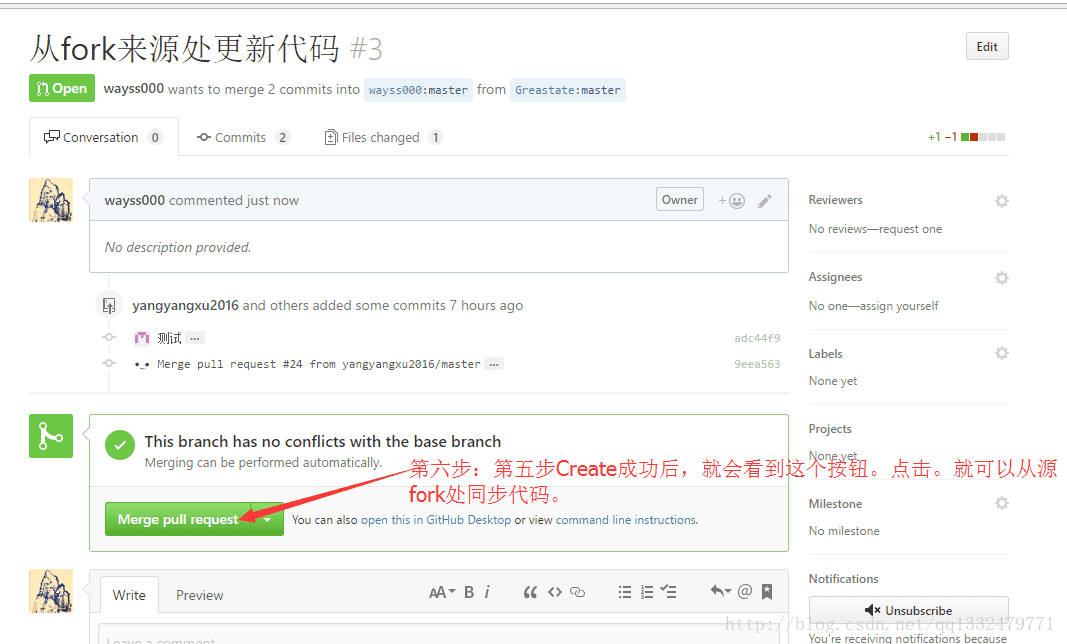Expand merge options dropdown arrow
Viewport: 1067px width, 644px height.
[x=267, y=519]
